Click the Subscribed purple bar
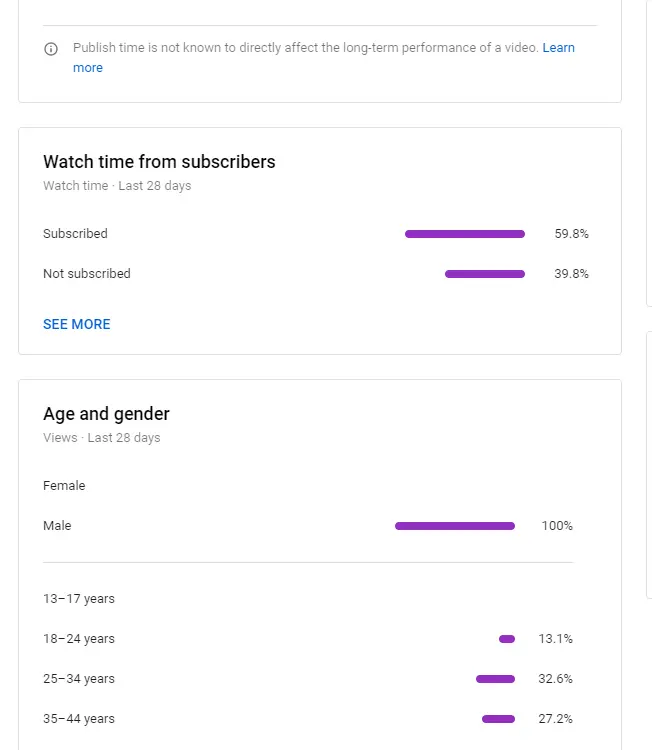652x750 pixels. click(x=464, y=234)
